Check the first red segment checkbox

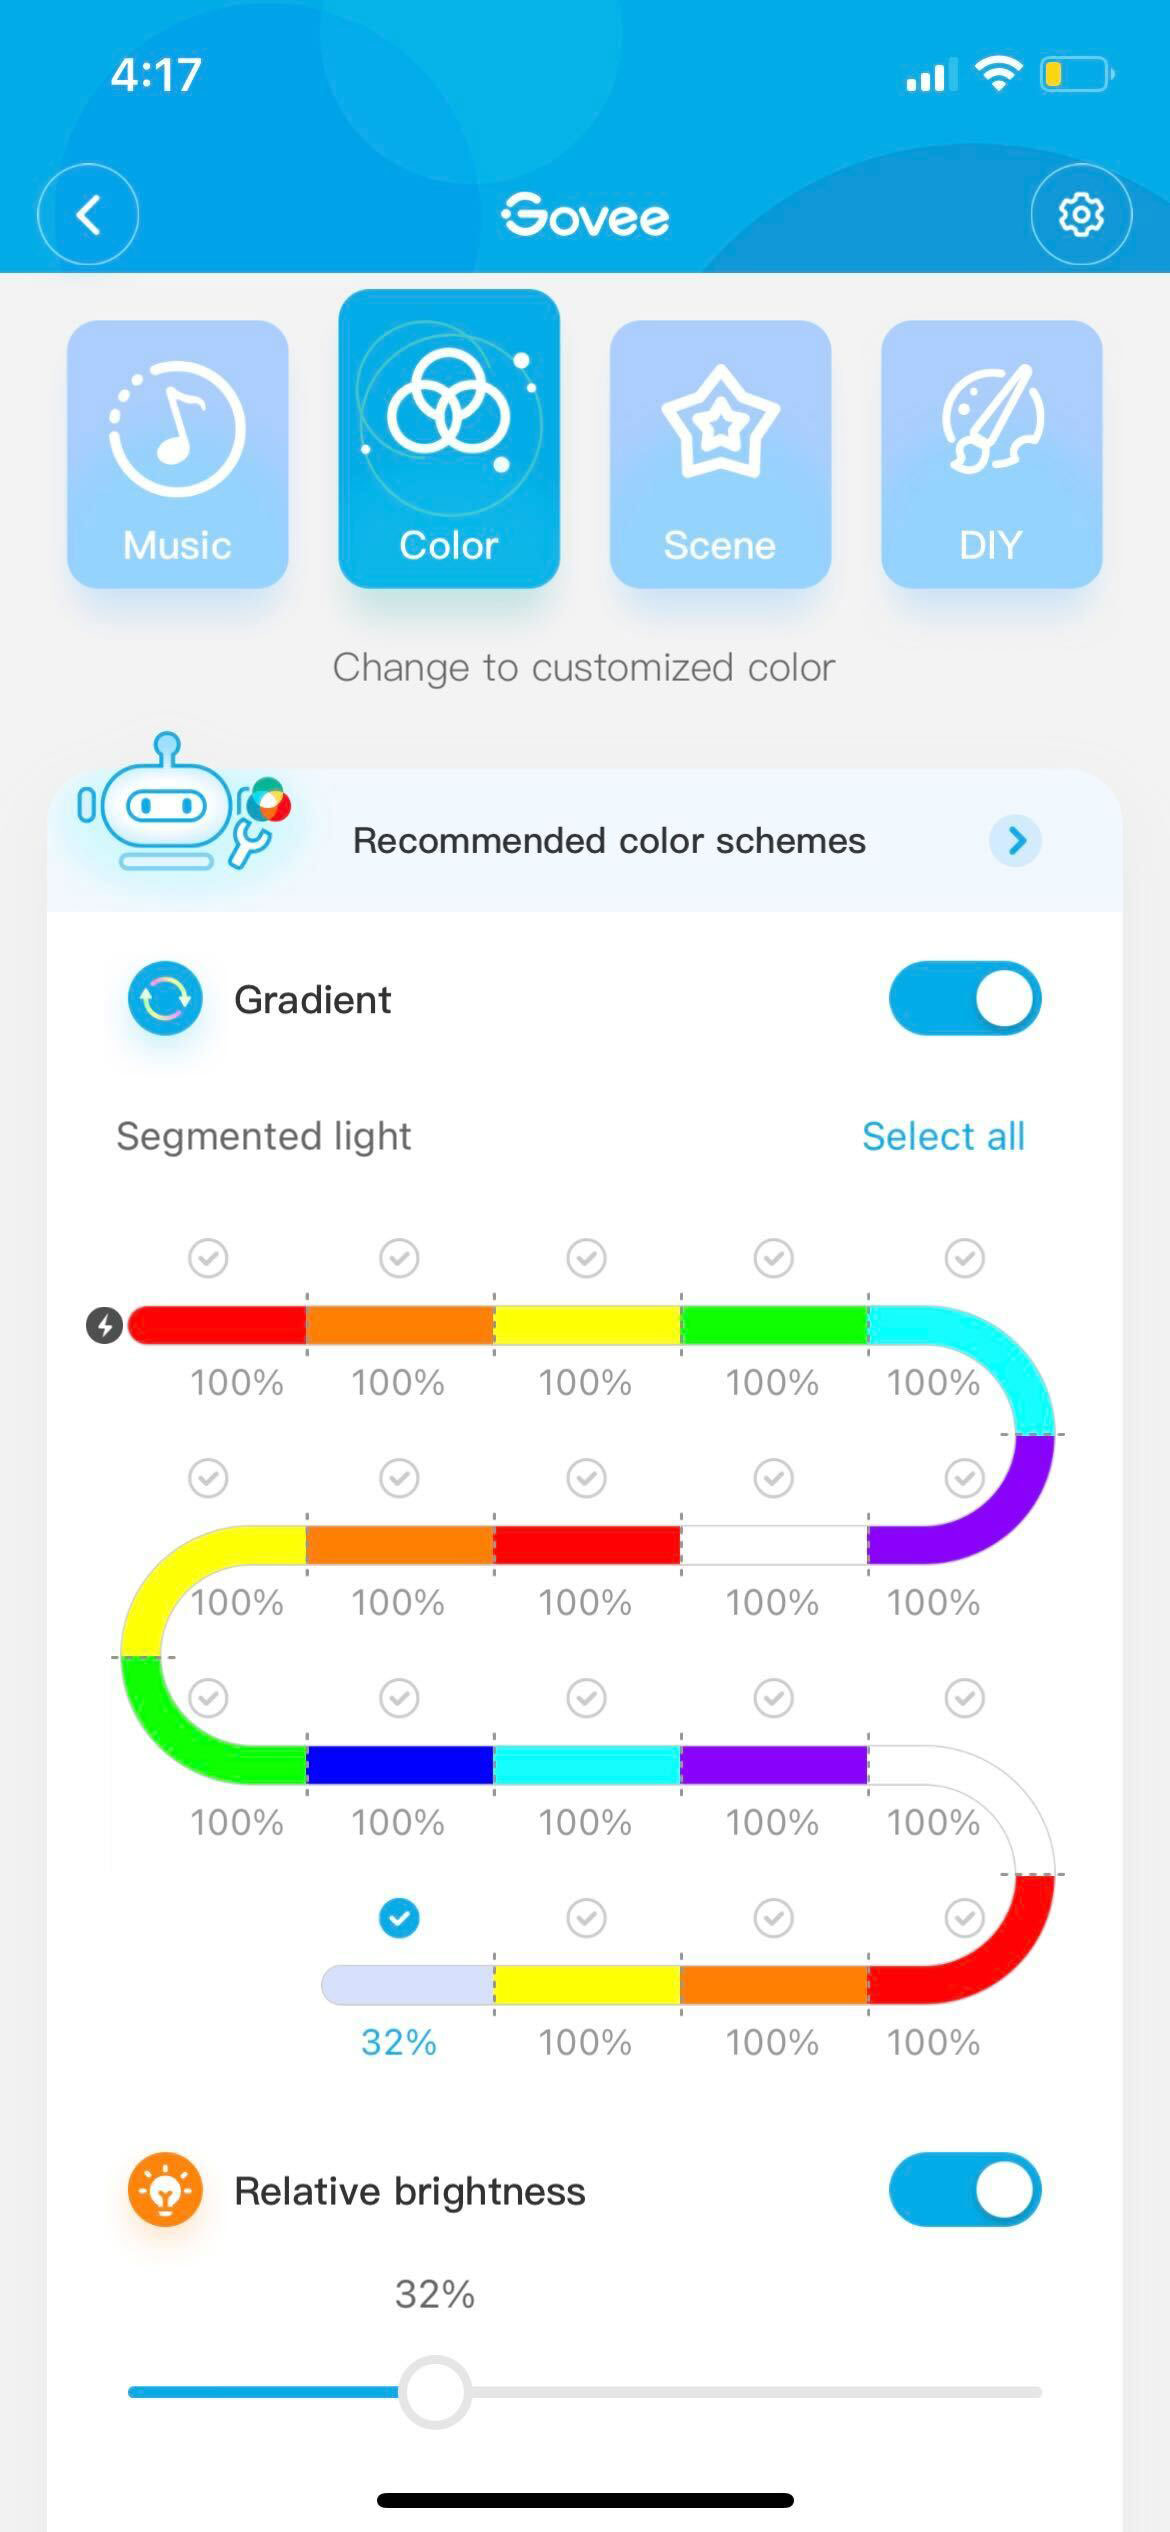click(208, 1257)
